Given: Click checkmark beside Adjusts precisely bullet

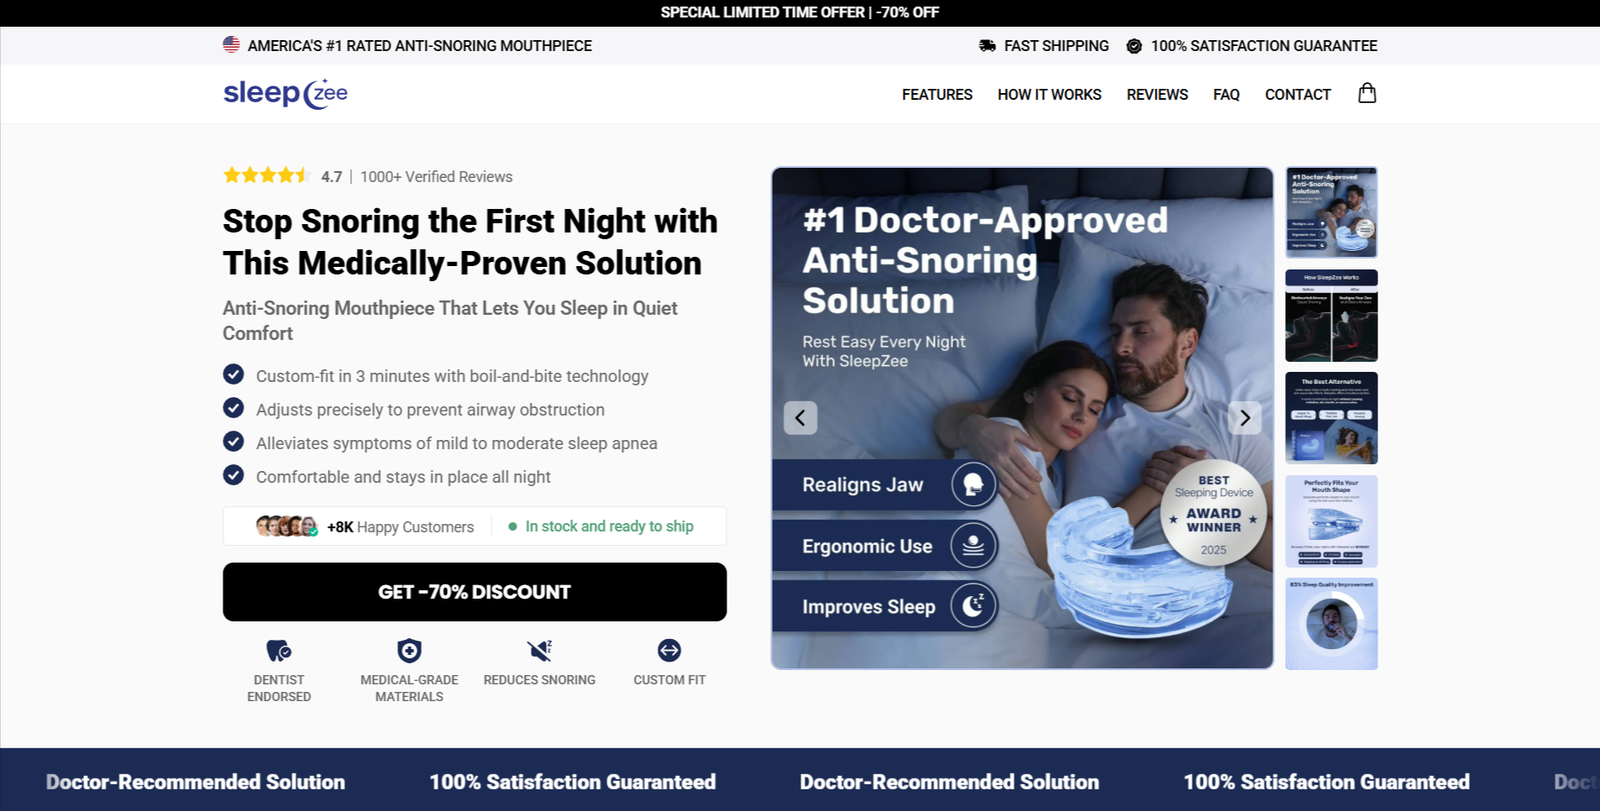Looking at the screenshot, I should point(233,408).
